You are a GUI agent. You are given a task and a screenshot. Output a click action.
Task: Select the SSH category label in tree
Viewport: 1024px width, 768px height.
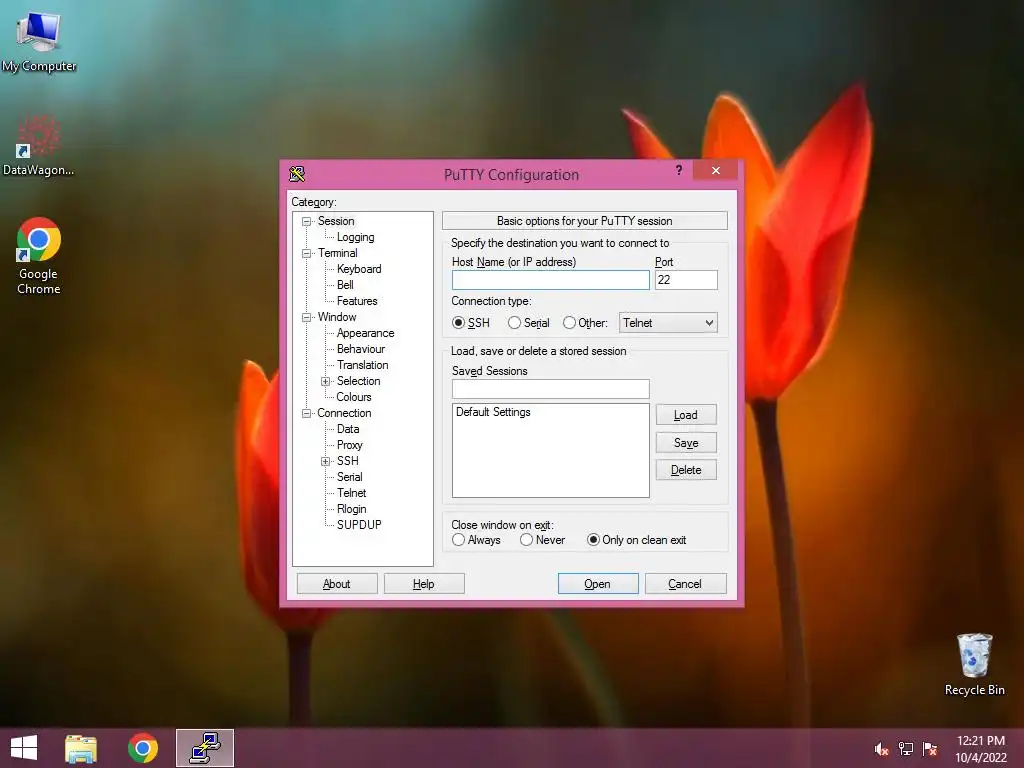pos(347,461)
